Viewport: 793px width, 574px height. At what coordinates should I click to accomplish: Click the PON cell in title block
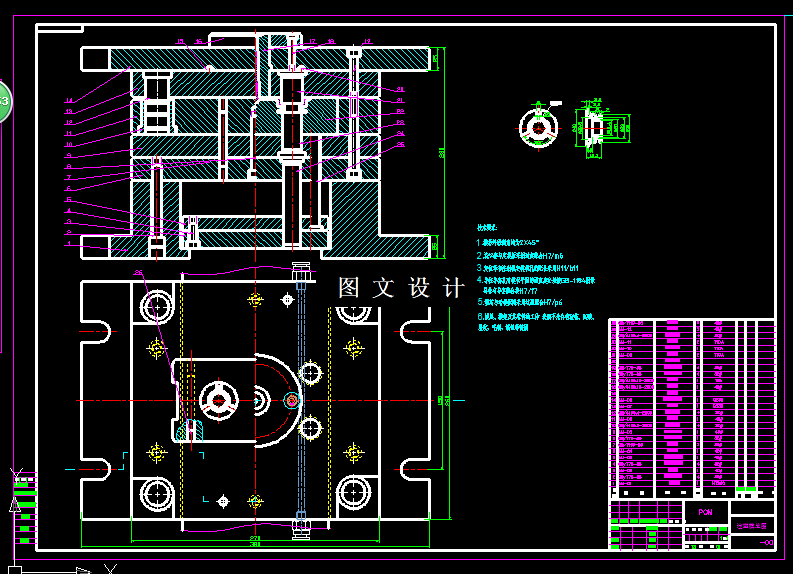tap(706, 512)
